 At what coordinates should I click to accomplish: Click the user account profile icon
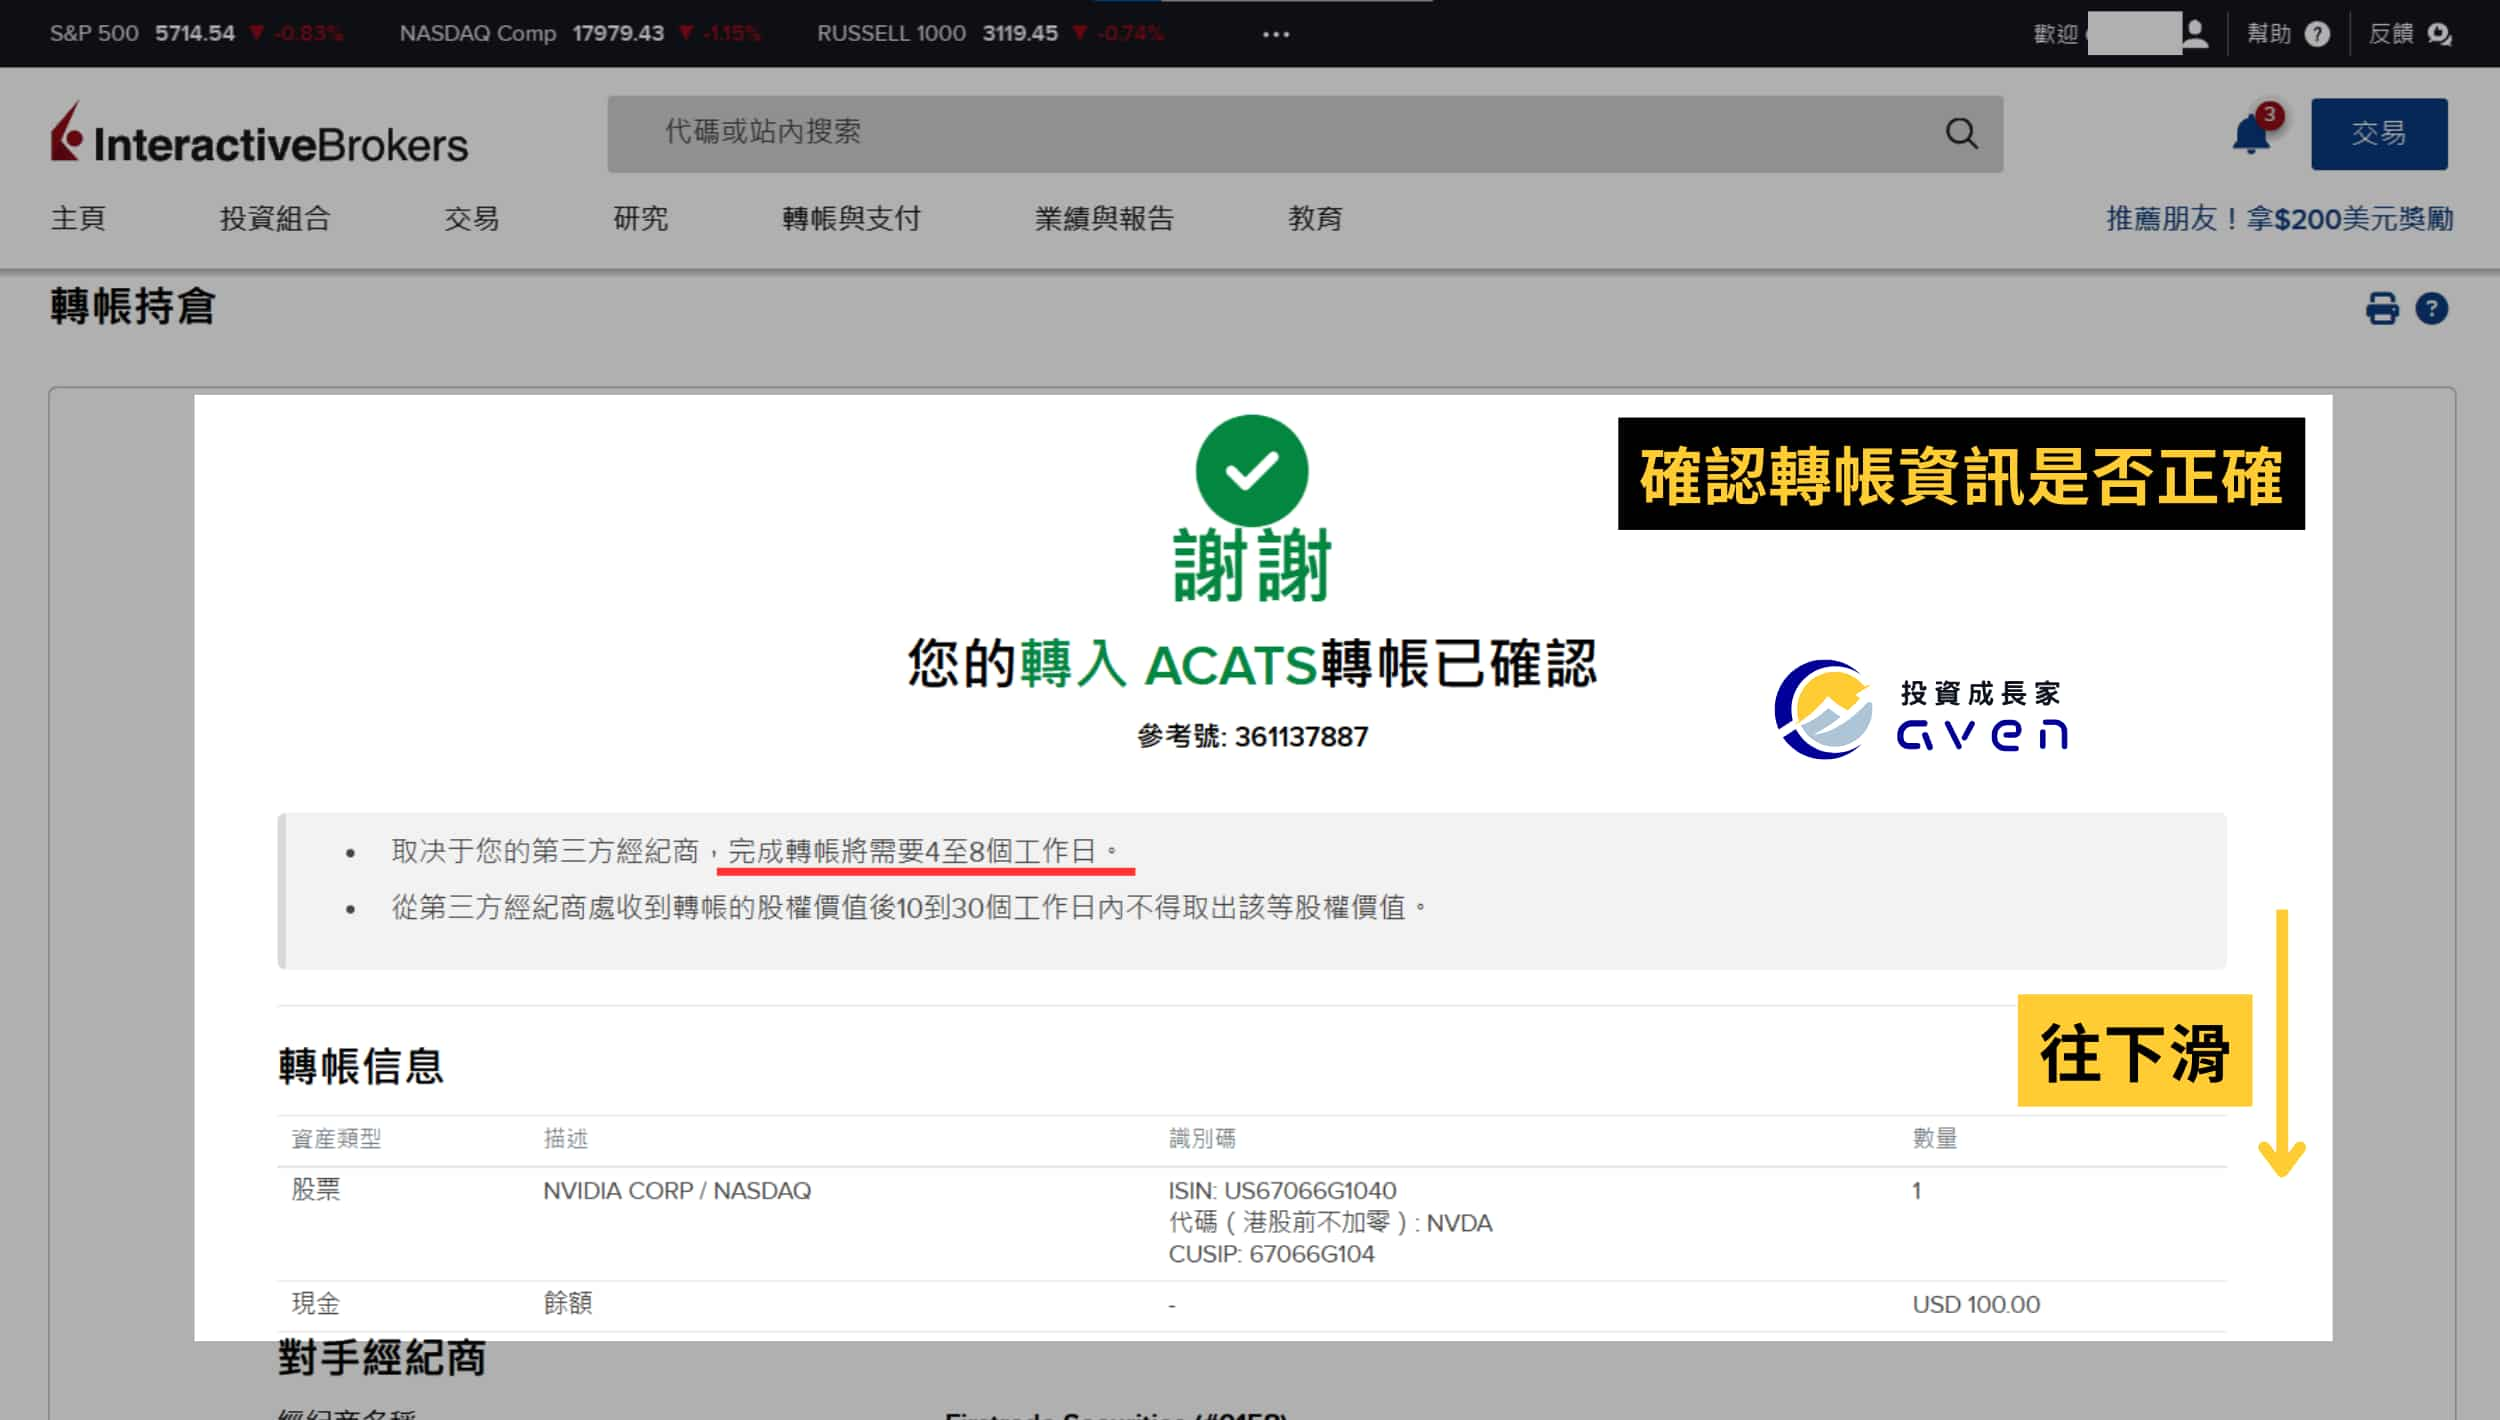click(2195, 33)
